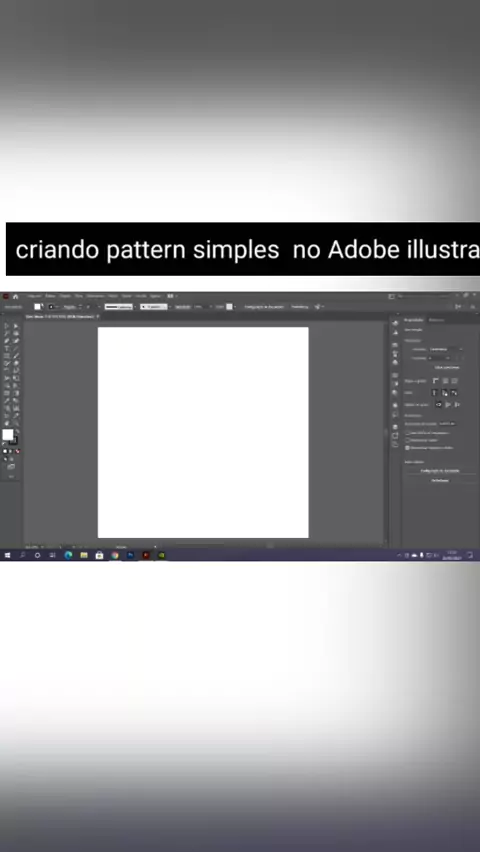Uncheck the scale strokes and effects checkbox

point(408,448)
